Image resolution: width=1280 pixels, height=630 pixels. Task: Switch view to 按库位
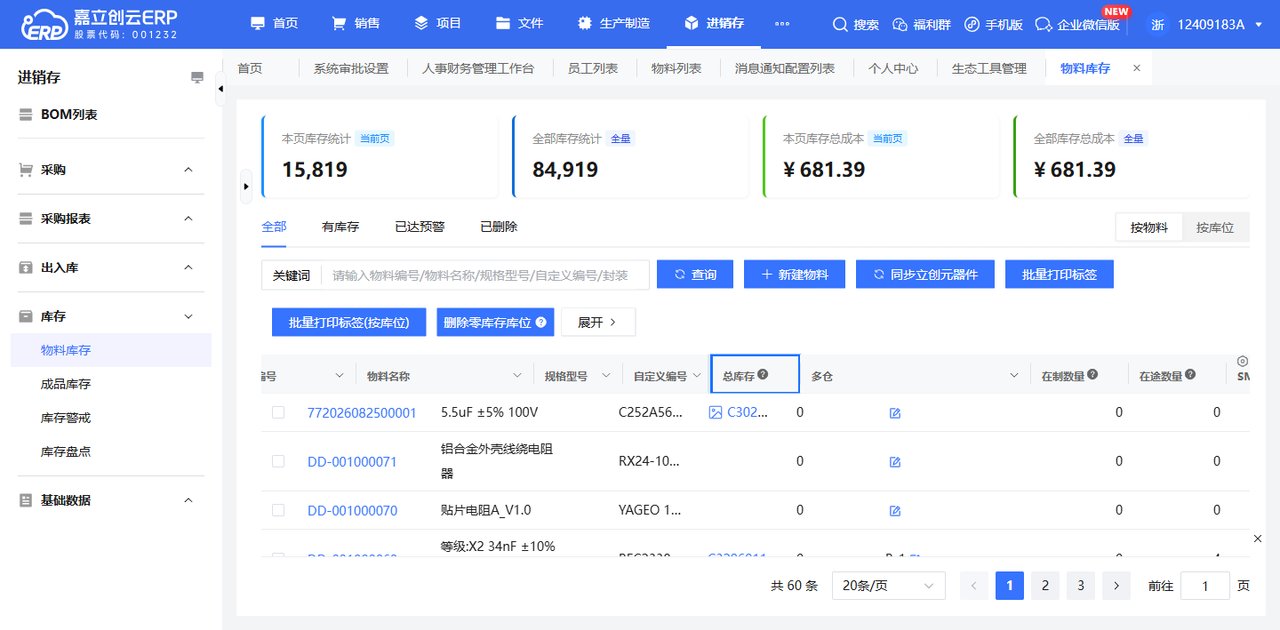pyautogui.click(x=1215, y=227)
